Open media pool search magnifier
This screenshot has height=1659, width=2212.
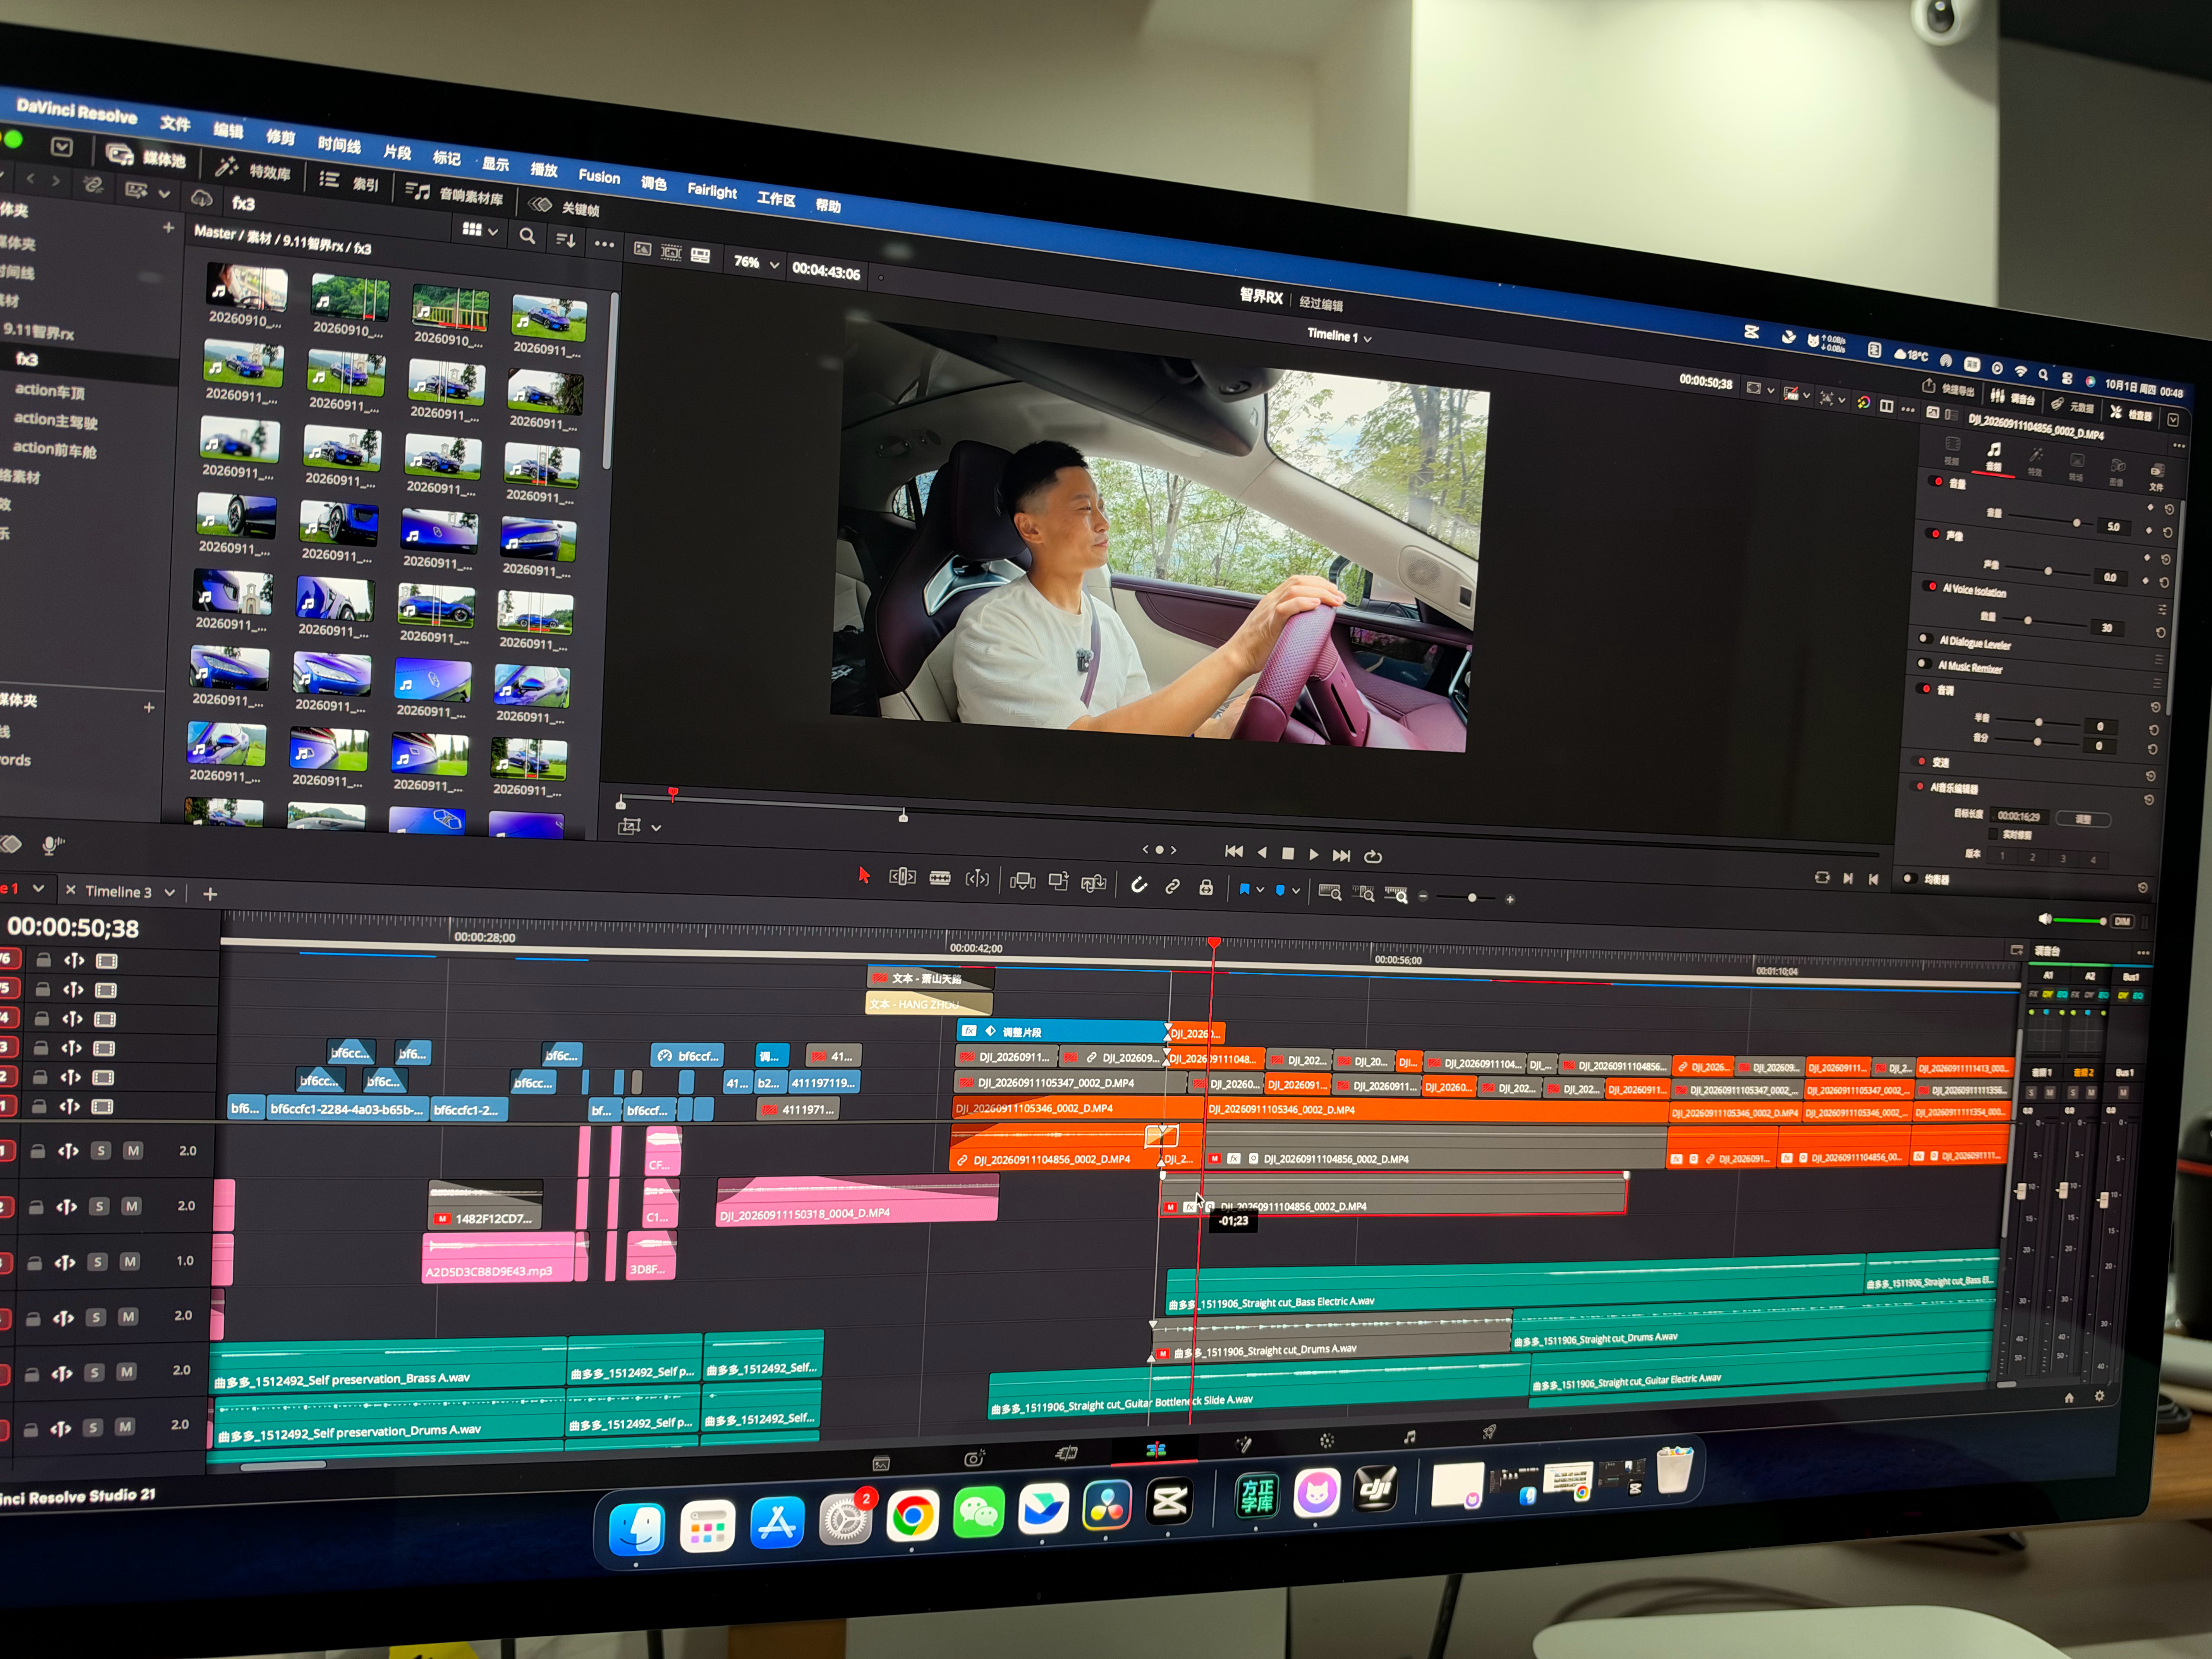[x=527, y=236]
